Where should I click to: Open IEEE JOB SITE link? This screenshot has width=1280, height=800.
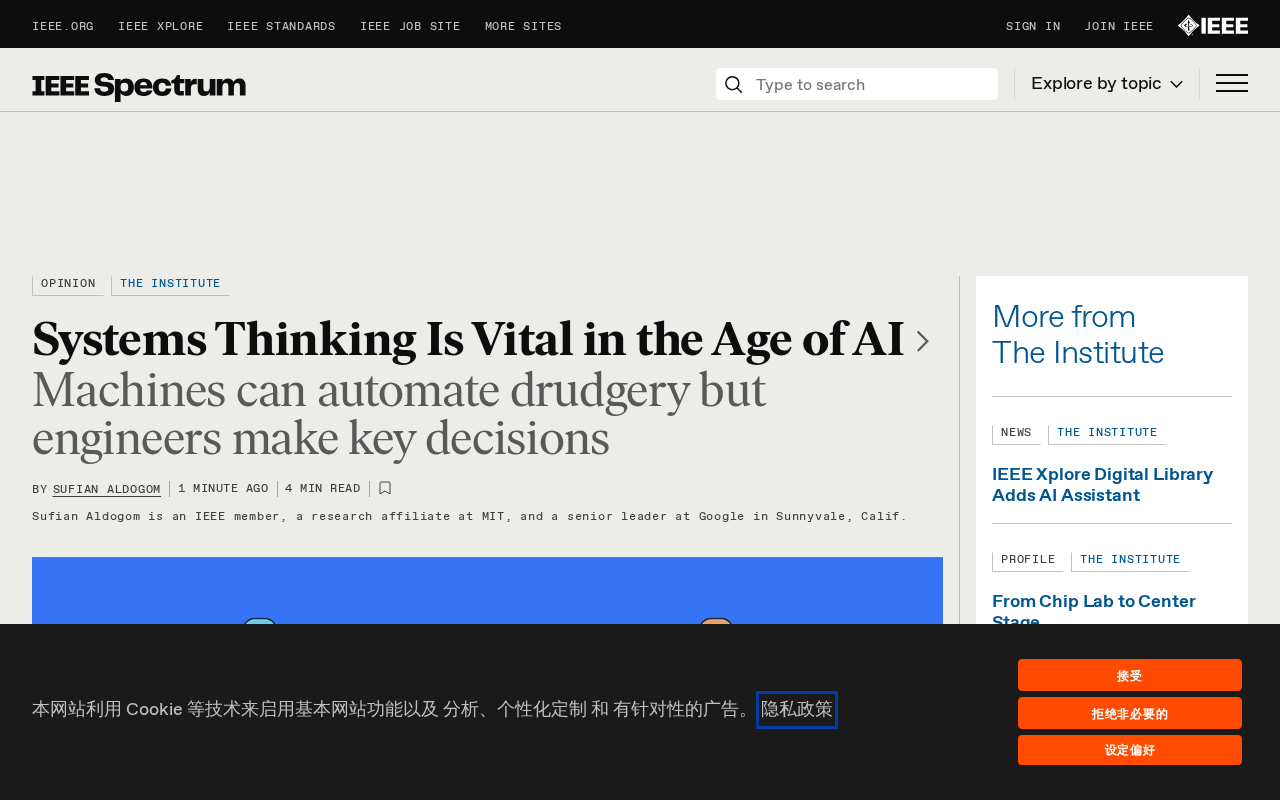tap(410, 27)
